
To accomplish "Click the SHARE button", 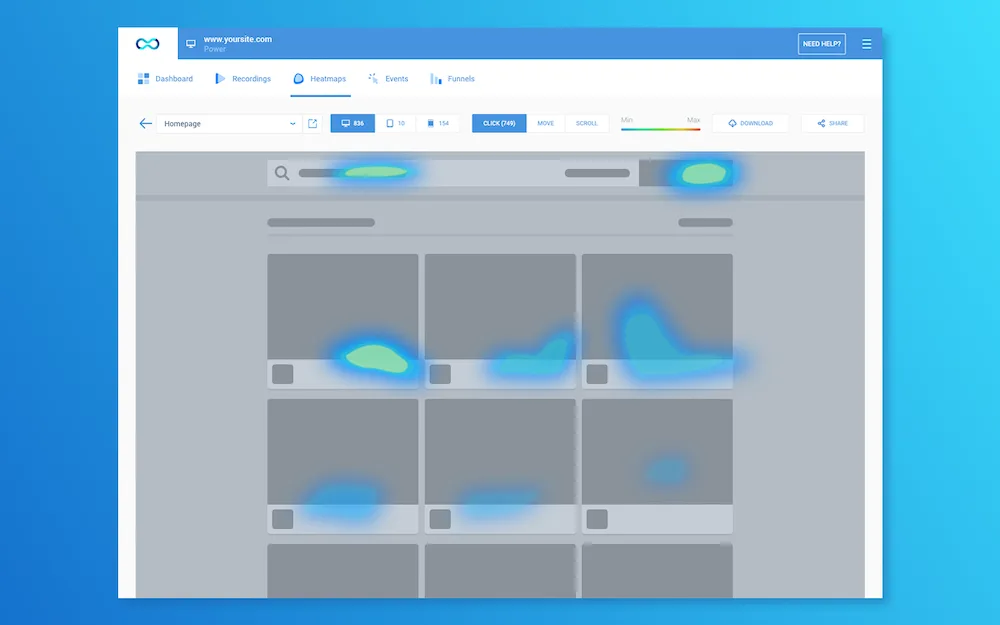I will tap(832, 123).
